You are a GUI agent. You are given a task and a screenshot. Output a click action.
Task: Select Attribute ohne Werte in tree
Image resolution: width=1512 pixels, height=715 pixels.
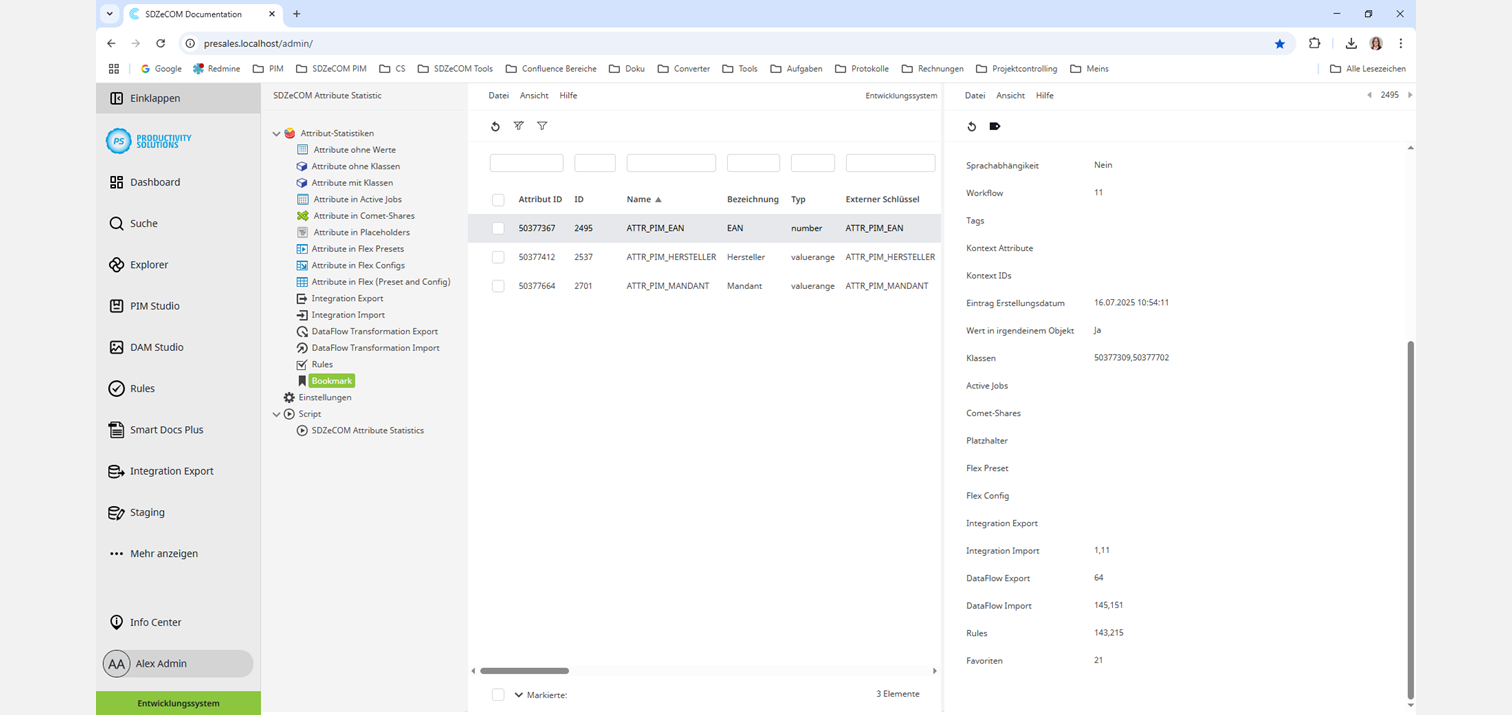click(x=354, y=150)
